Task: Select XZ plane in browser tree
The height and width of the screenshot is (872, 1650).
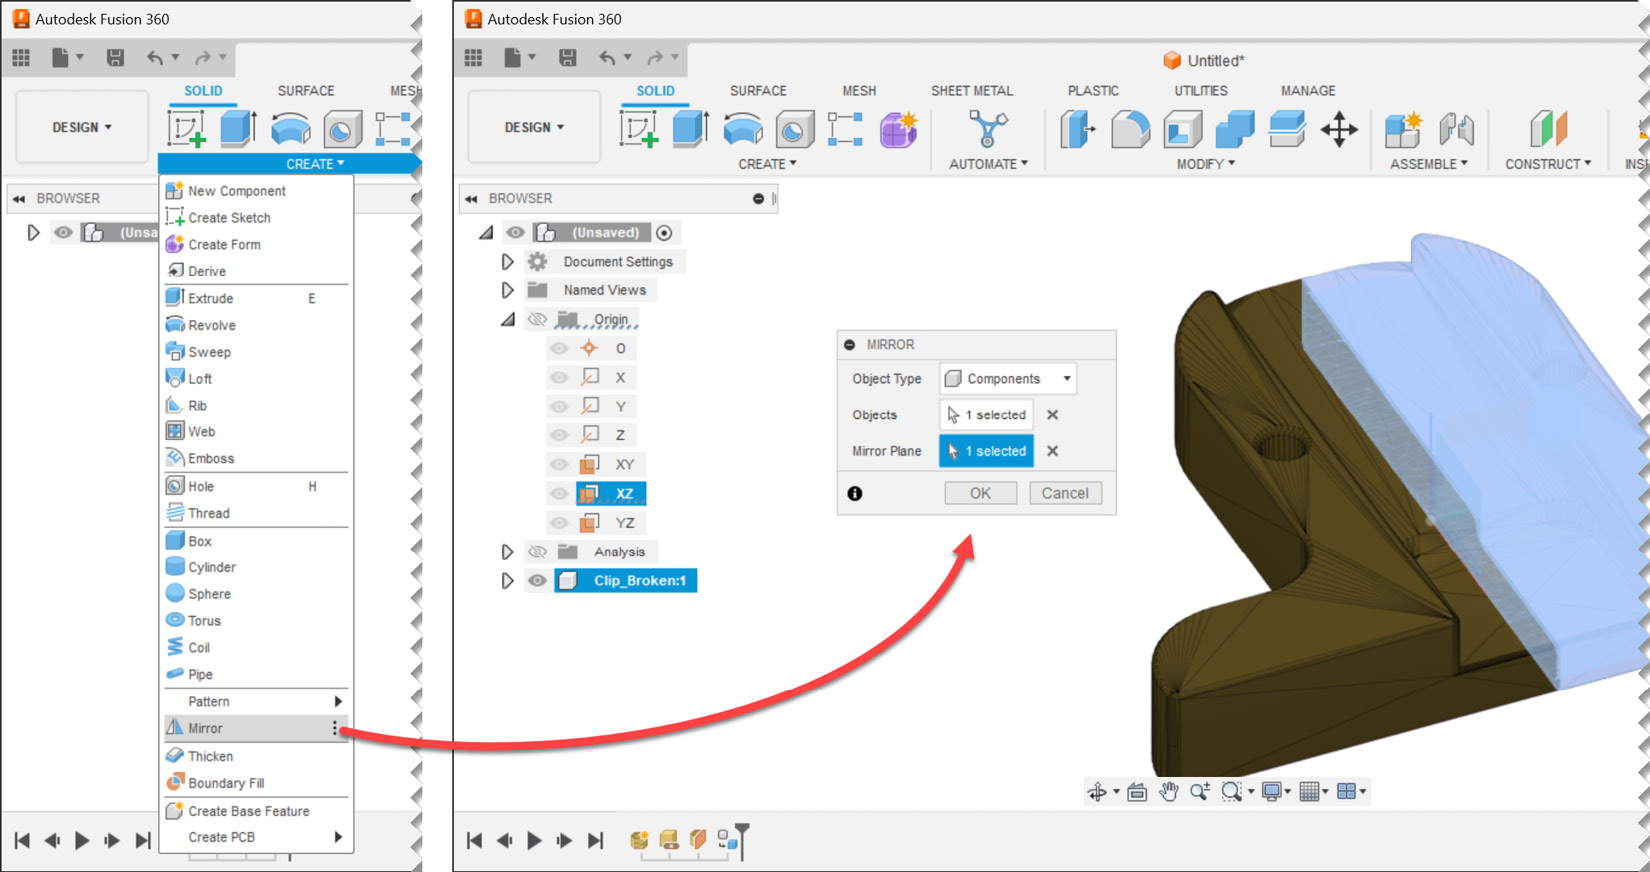Action: [x=611, y=493]
